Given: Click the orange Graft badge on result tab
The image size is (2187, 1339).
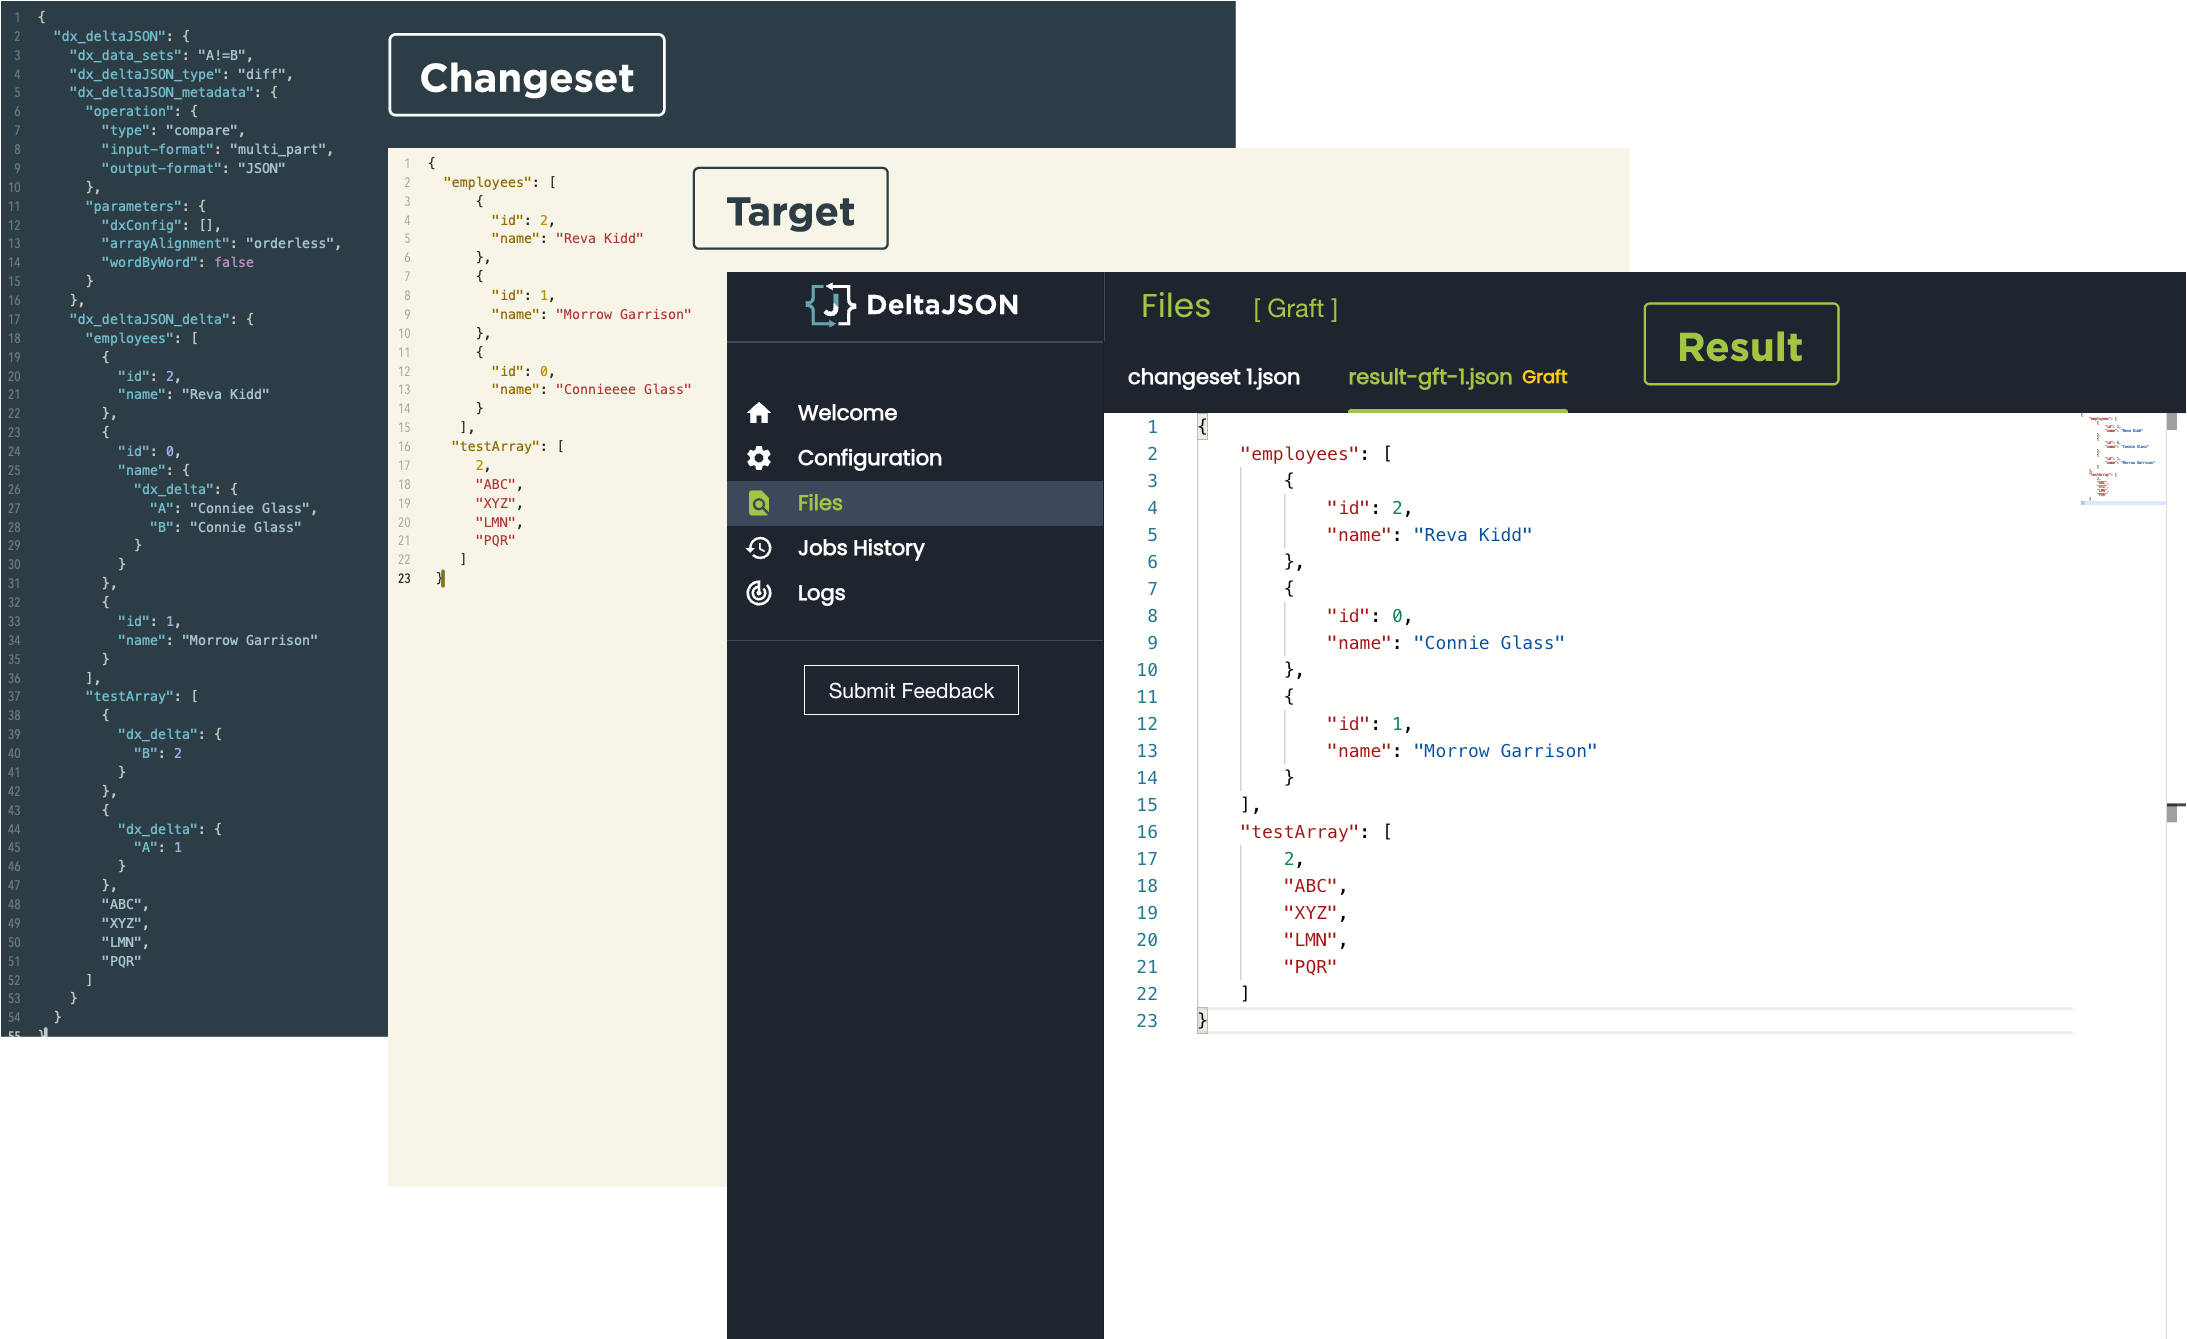Looking at the screenshot, I should (1545, 377).
